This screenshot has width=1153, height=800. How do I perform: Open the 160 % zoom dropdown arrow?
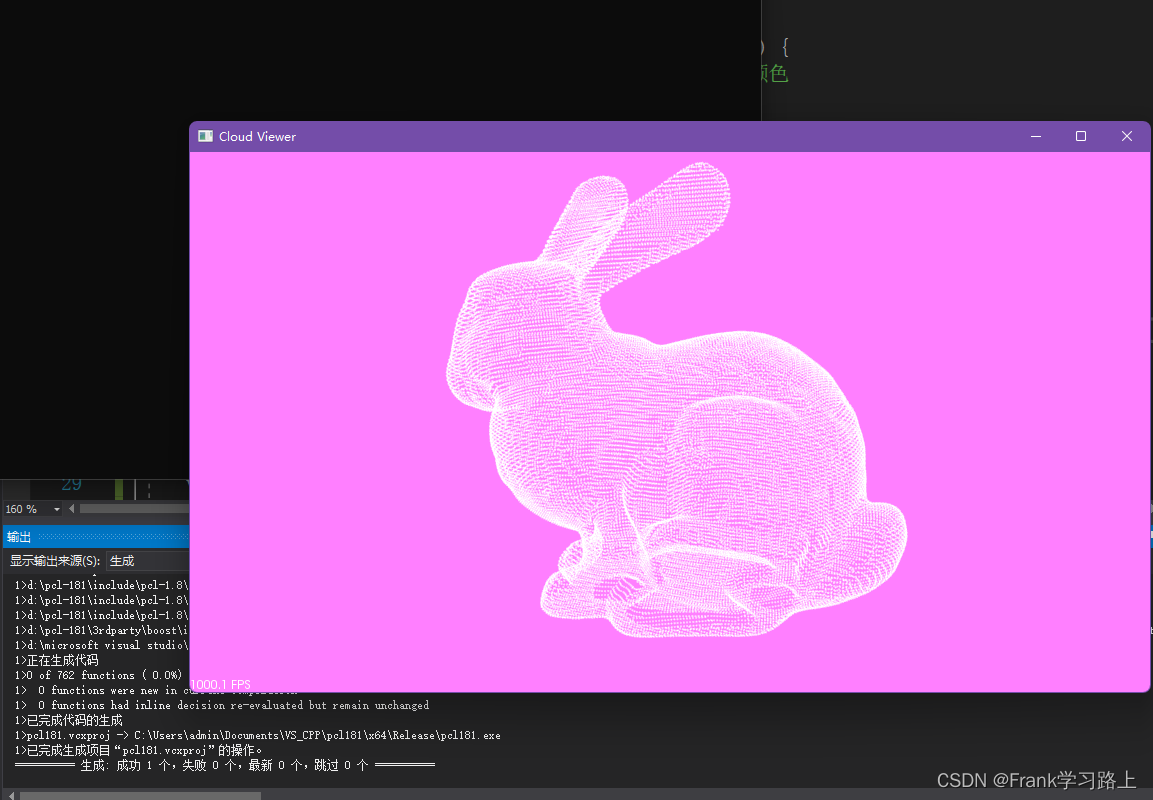pos(57,509)
